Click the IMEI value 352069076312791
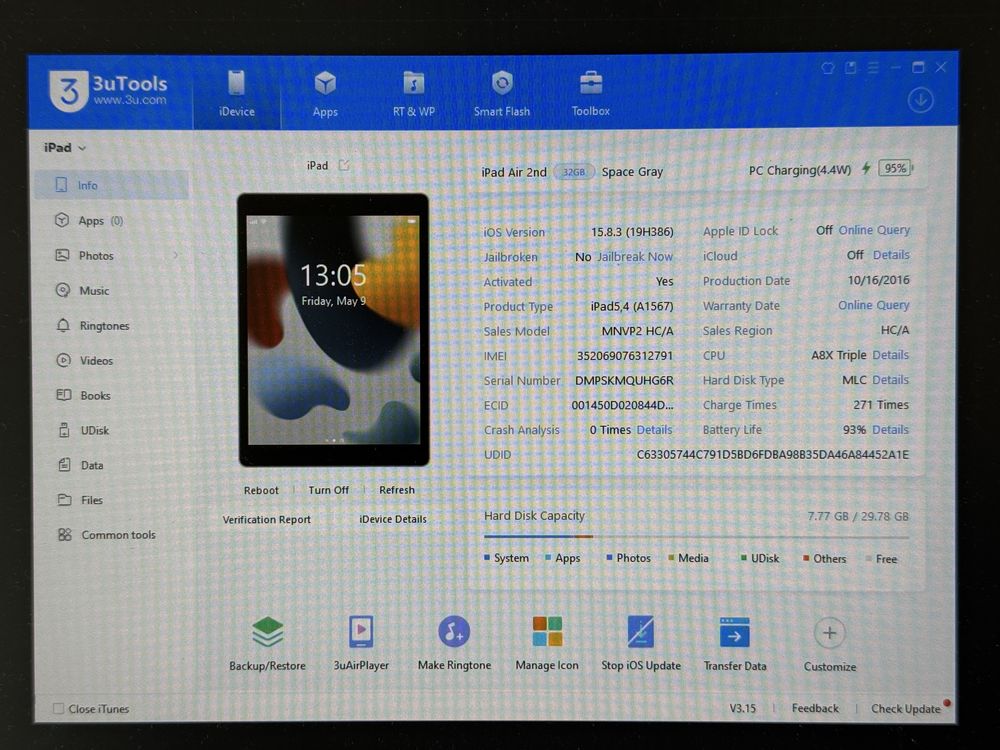 pyautogui.click(x=624, y=356)
